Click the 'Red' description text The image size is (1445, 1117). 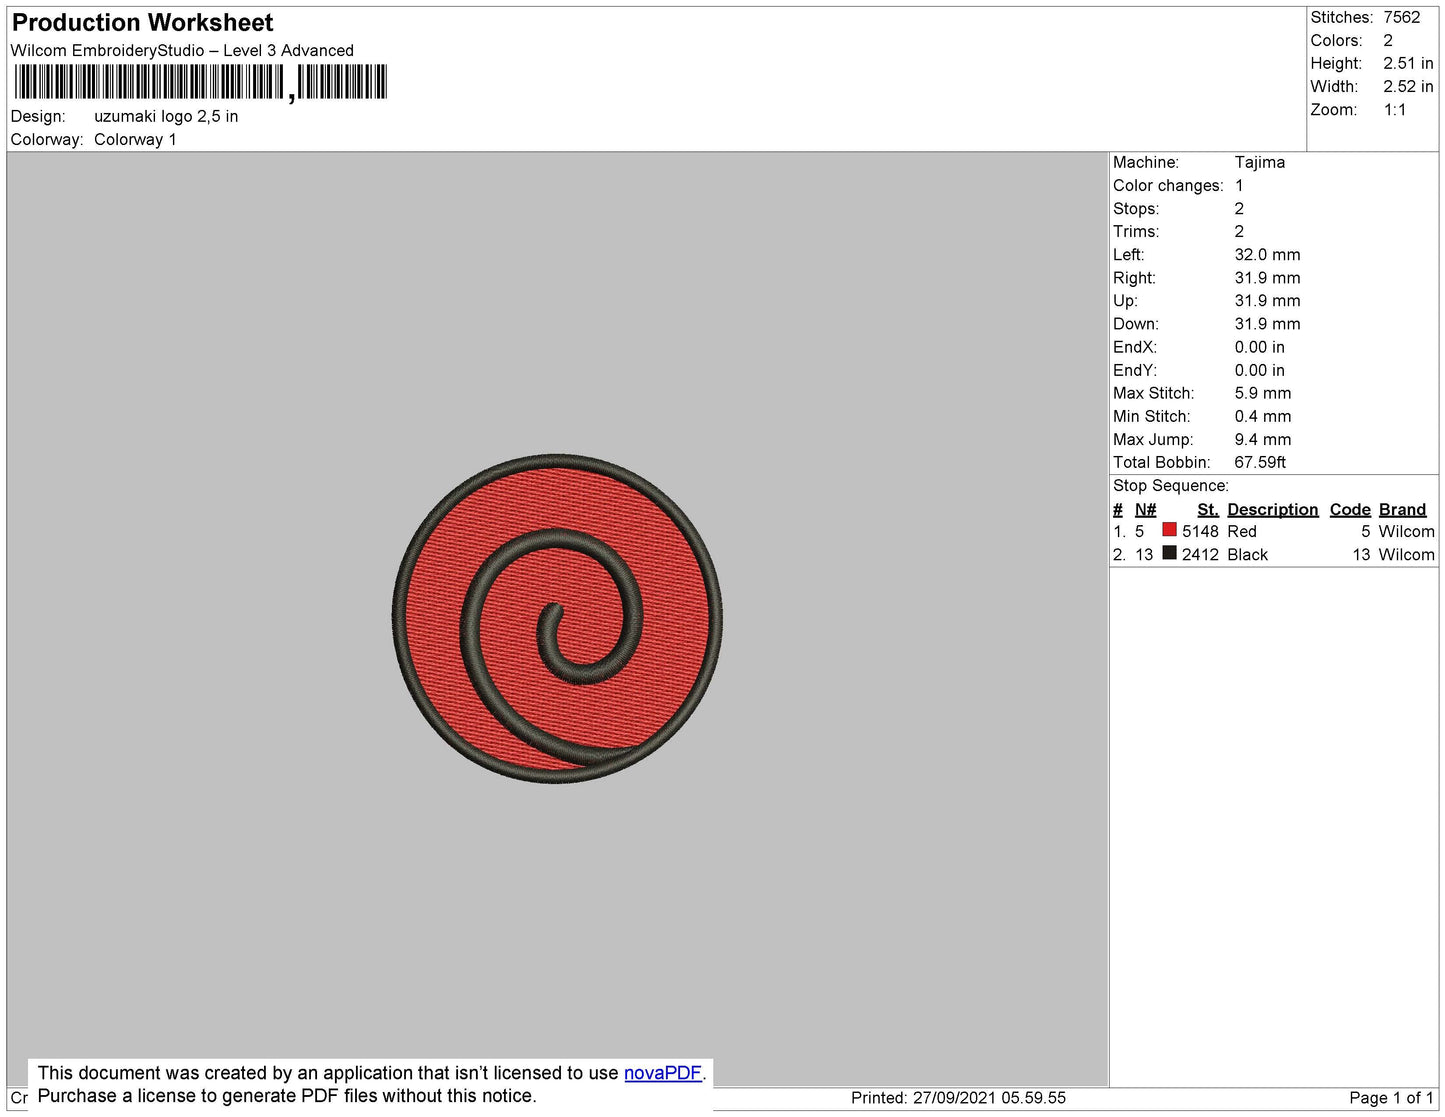(x=1242, y=531)
